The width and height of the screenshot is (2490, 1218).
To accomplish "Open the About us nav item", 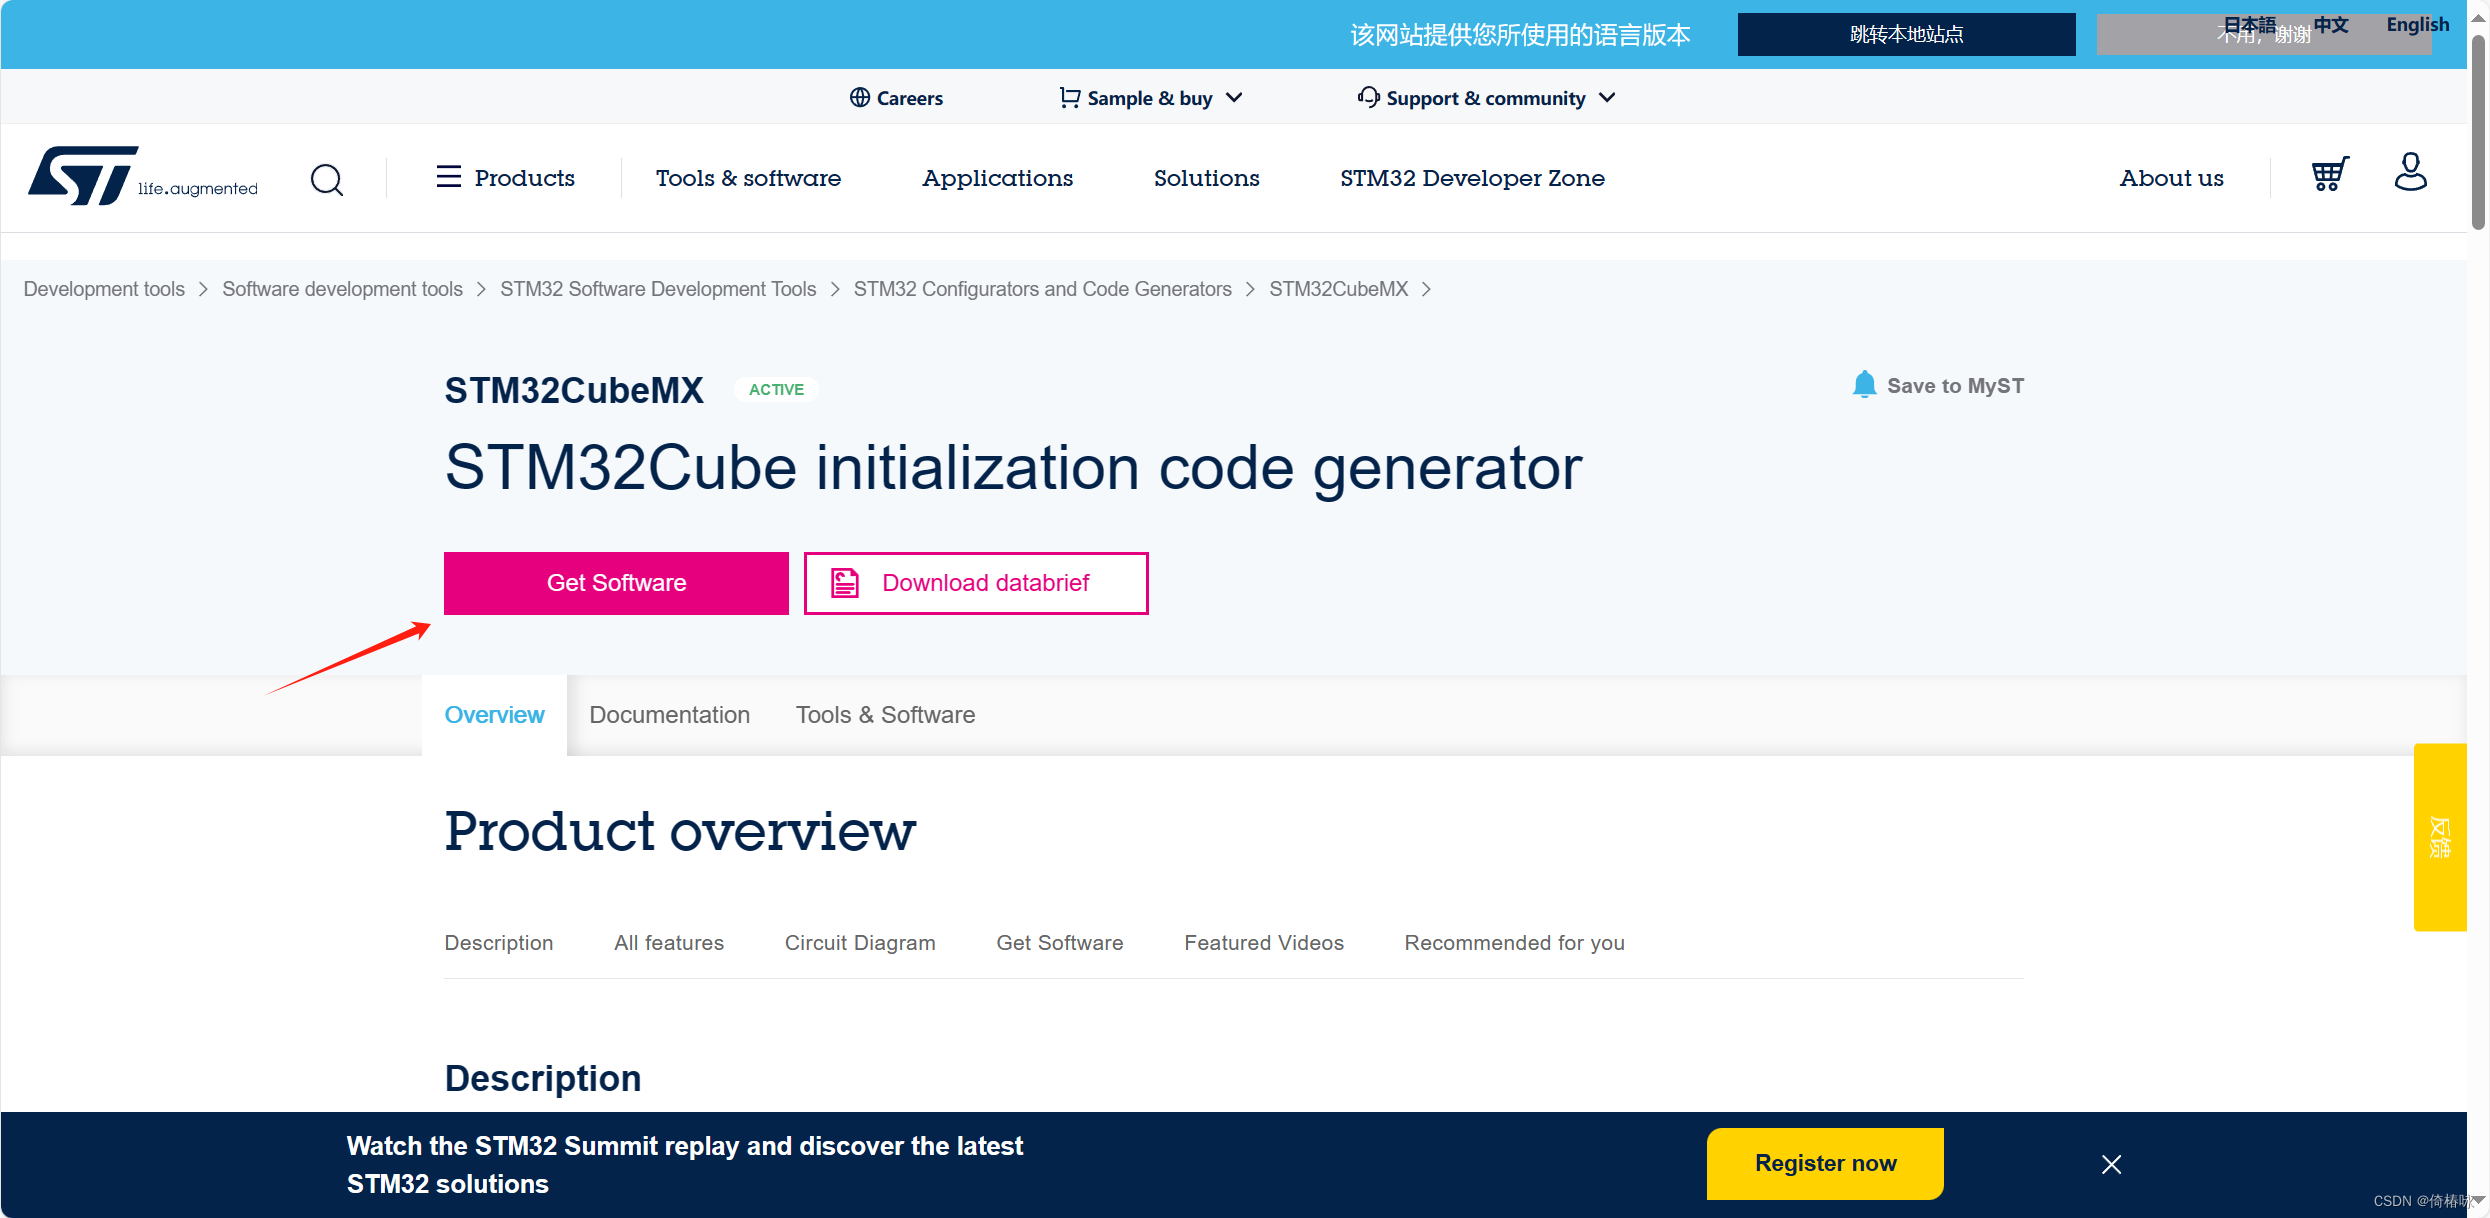I will pyautogui.click(x=2171, y=178).
